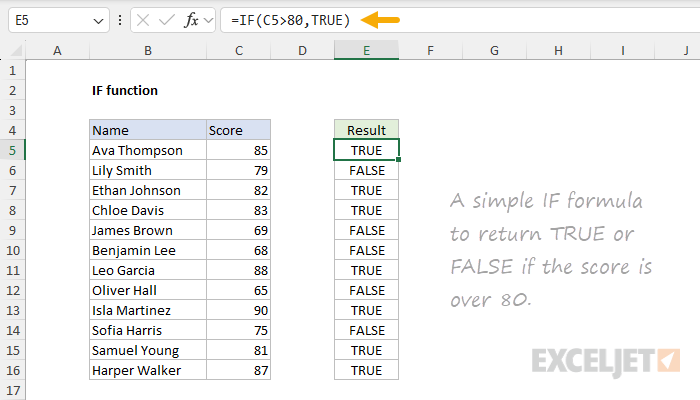This screenshot has width=700, height=400.
Task: Select column G header
Action: [494, 50]
